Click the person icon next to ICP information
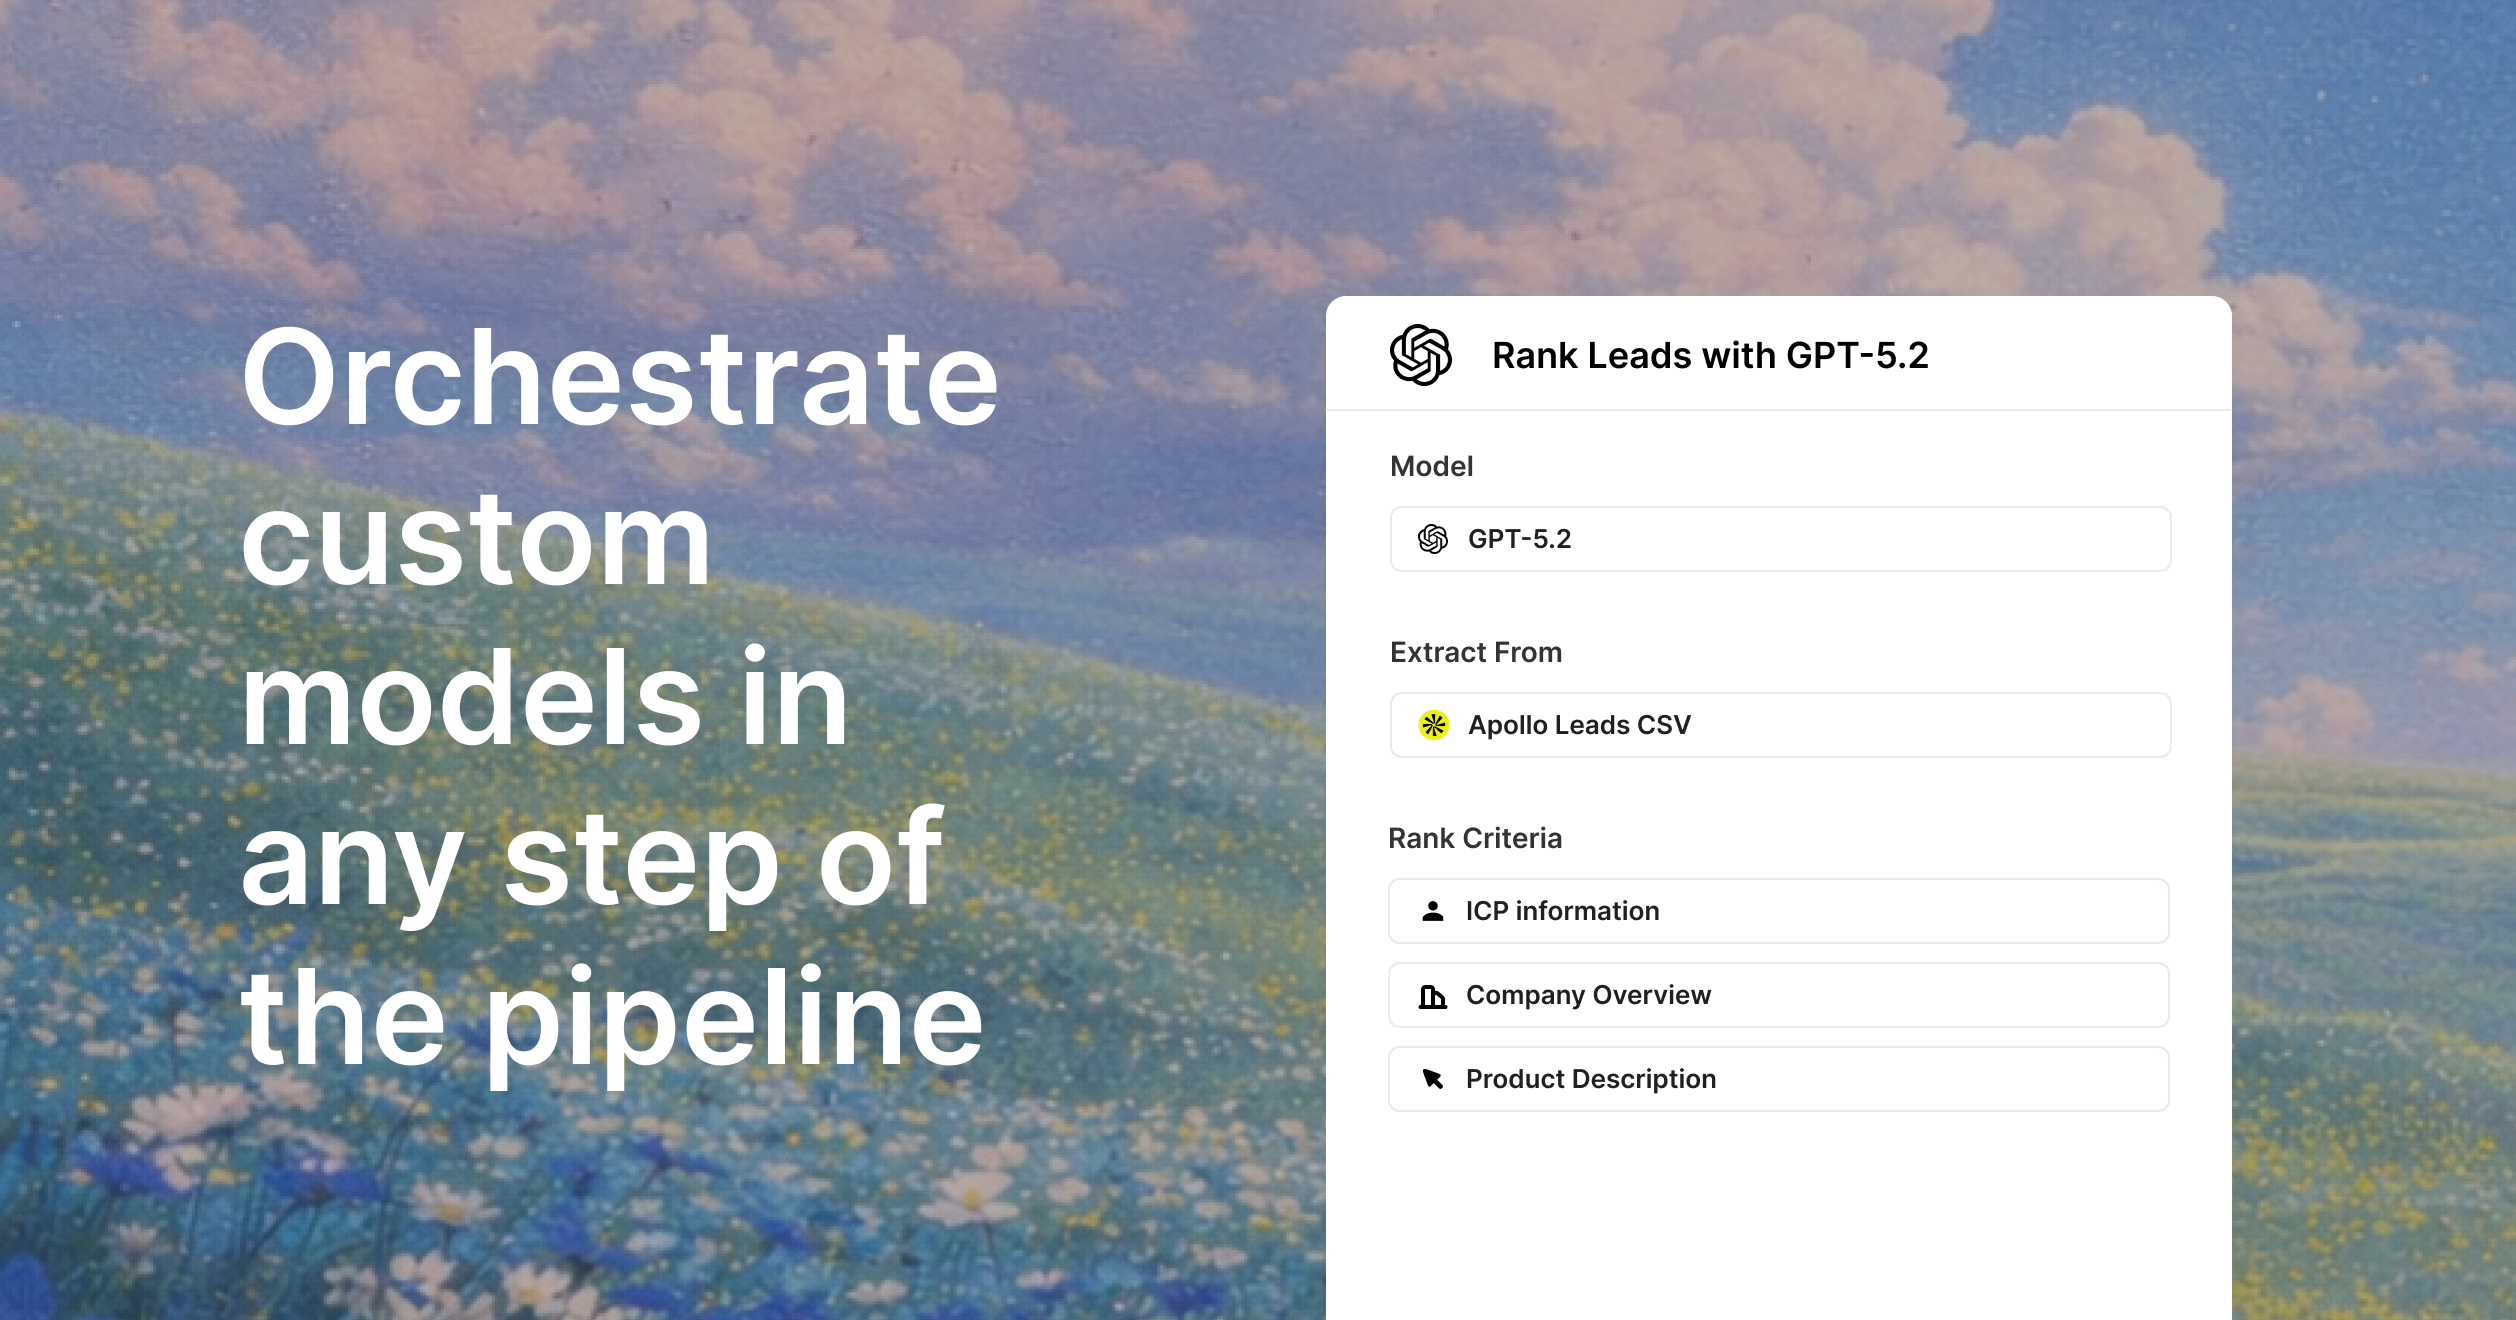 click(1432, 911)
